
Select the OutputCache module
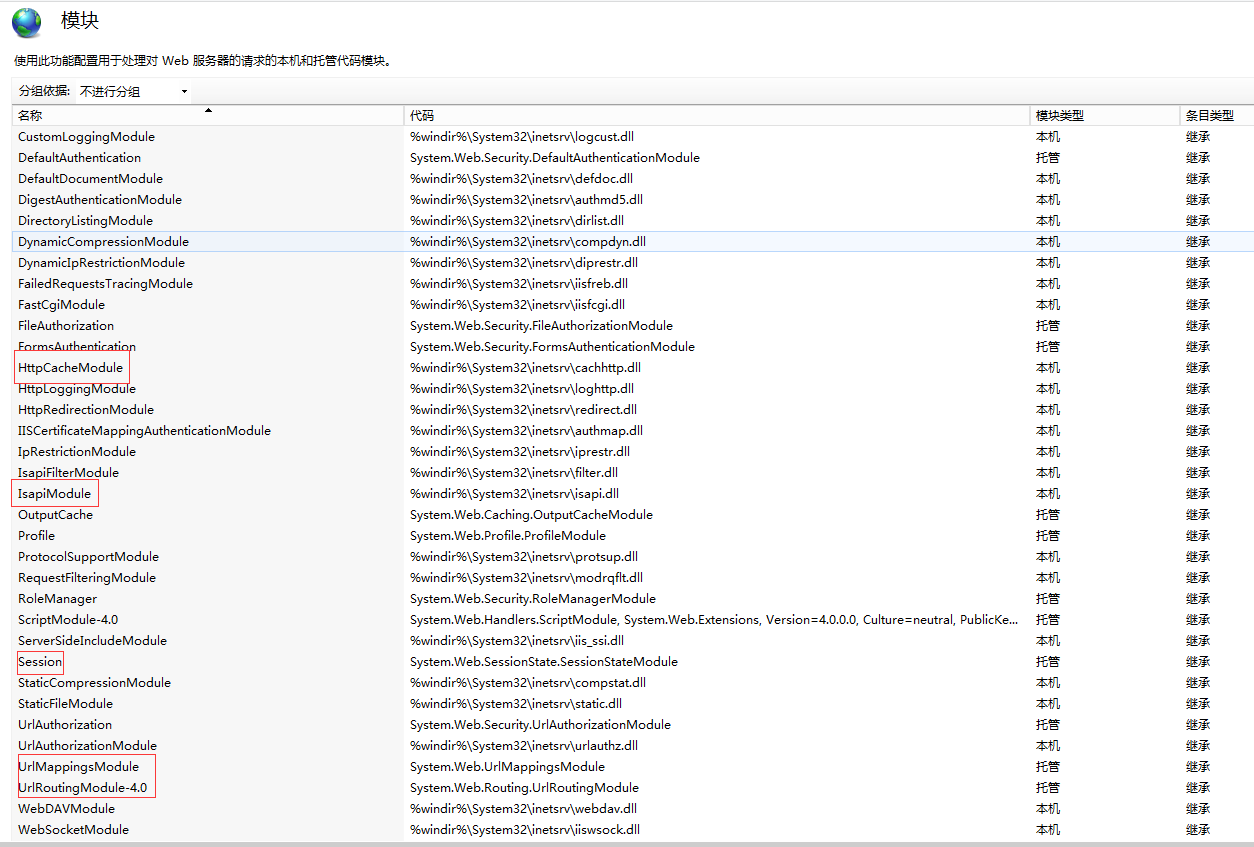click(x=55, y=514)
